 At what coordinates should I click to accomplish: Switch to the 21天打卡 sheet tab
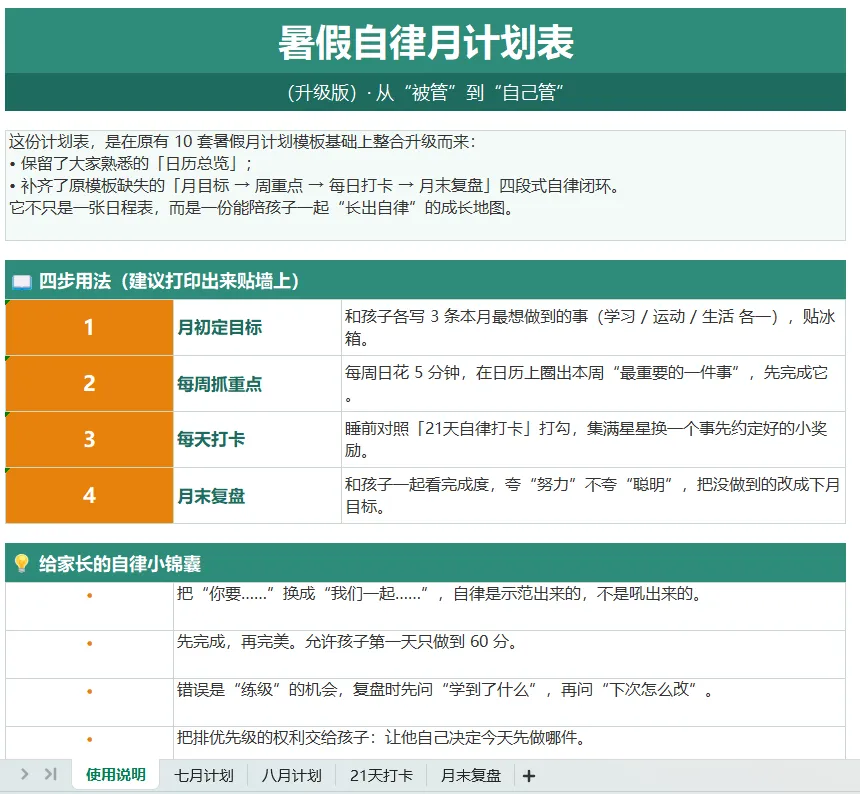pos(381,775)
